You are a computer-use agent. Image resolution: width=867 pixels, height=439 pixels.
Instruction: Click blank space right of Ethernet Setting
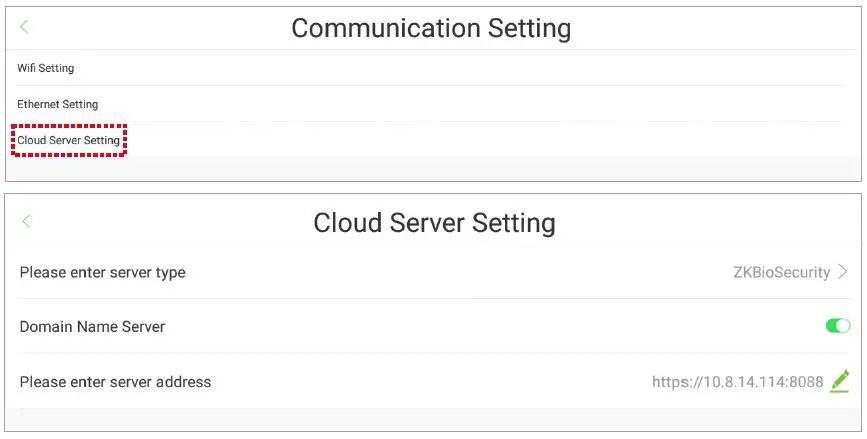pos(450,104)
